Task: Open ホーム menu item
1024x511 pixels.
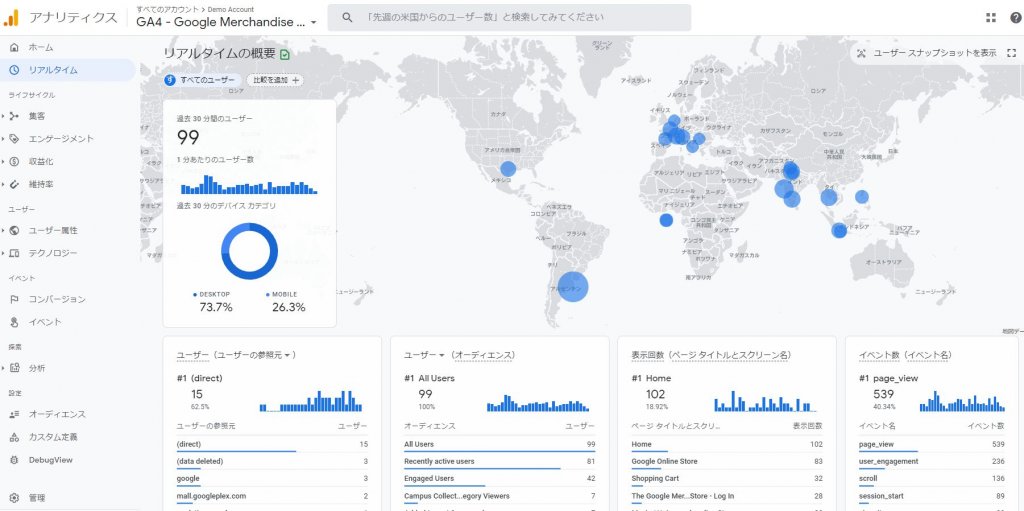Action: click(40, 48)
